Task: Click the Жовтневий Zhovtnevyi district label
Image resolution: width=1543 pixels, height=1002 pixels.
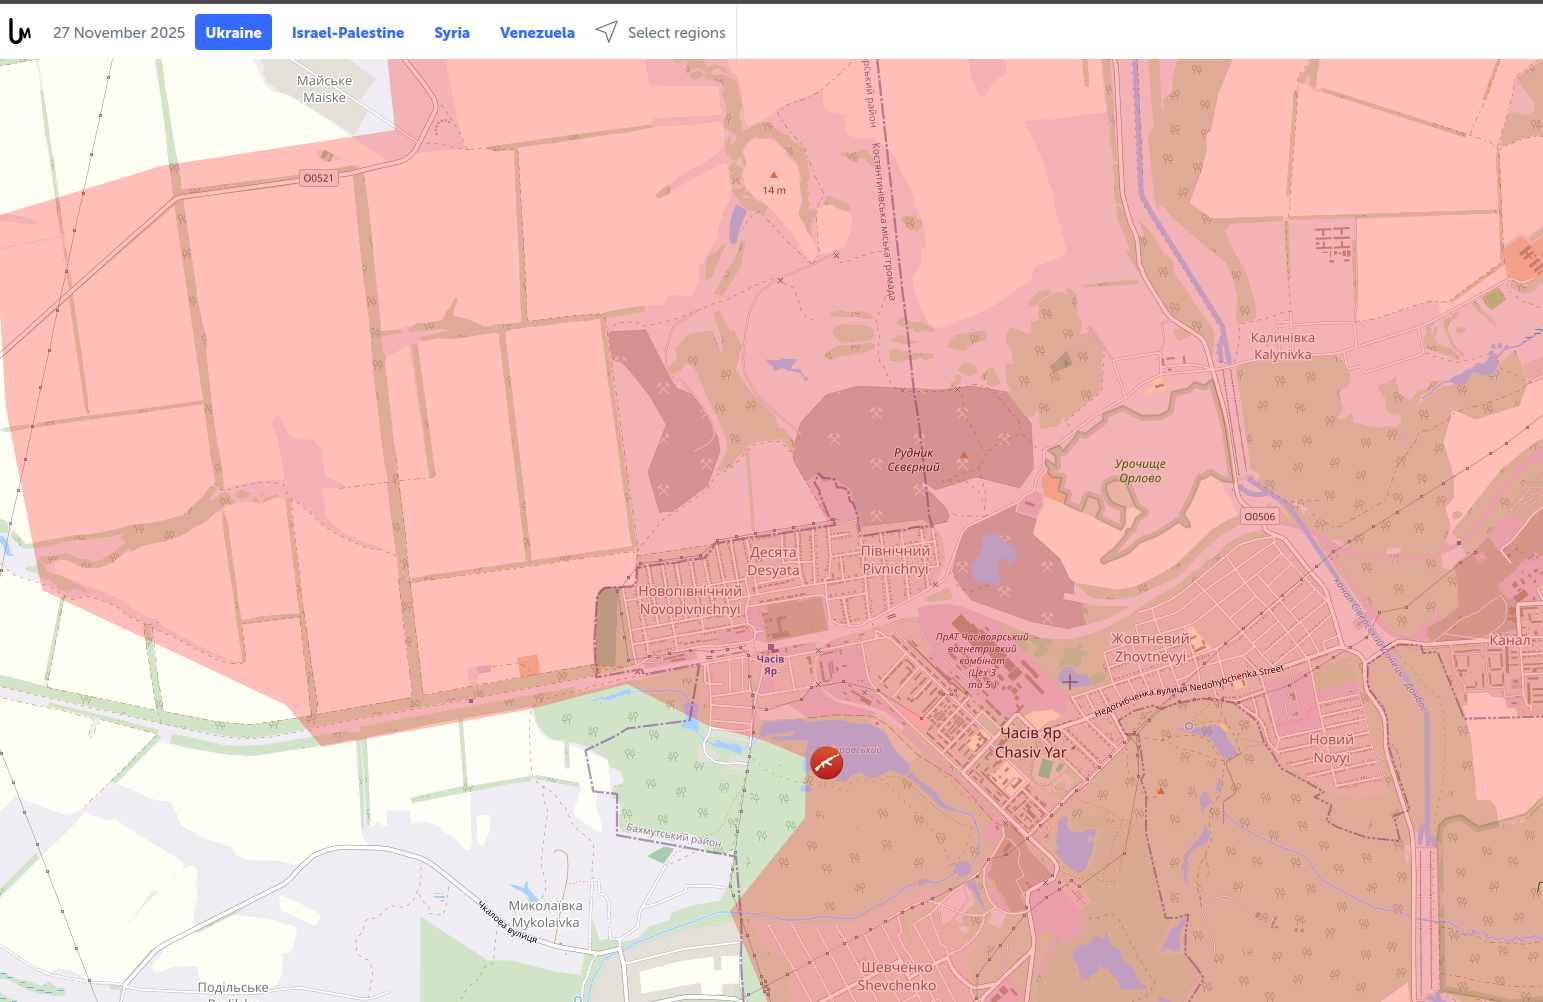Action: pyautogui.click(x=1151, y=648)
